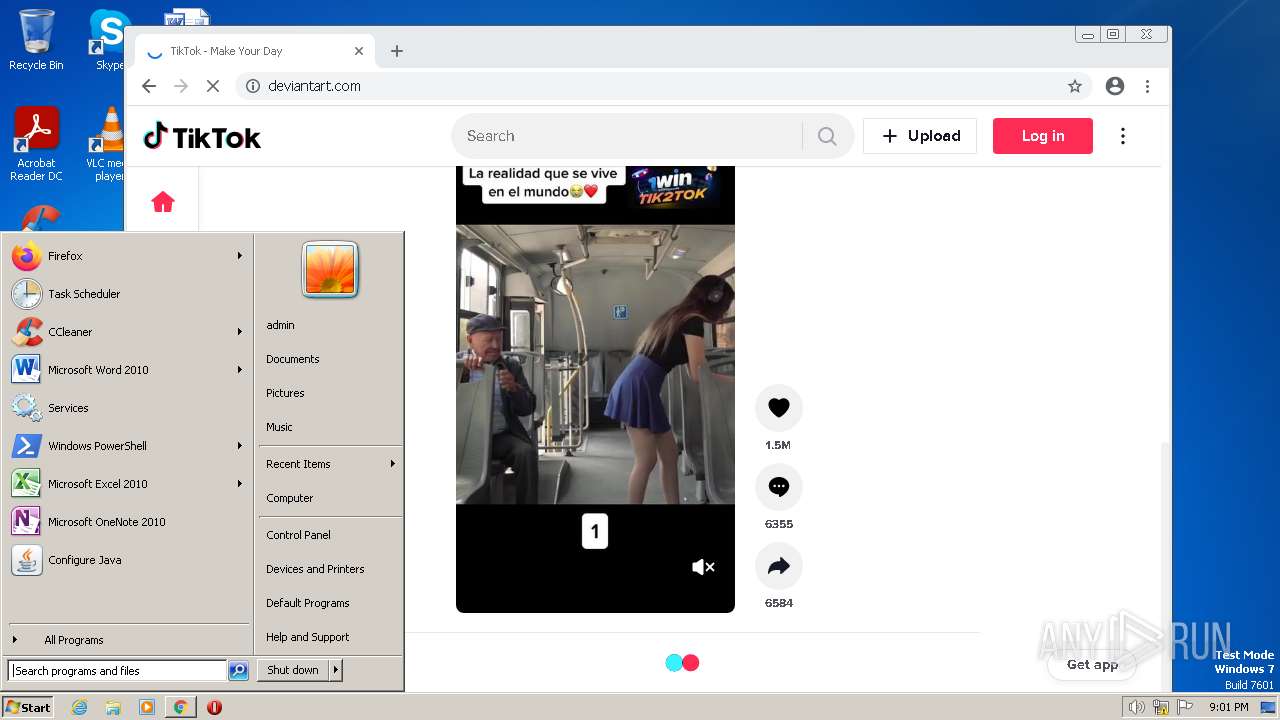The height and width of the screenshot is (720, 1280).
Task: Click the search magnifier icon in TikTok
Action: click(827, 136)
